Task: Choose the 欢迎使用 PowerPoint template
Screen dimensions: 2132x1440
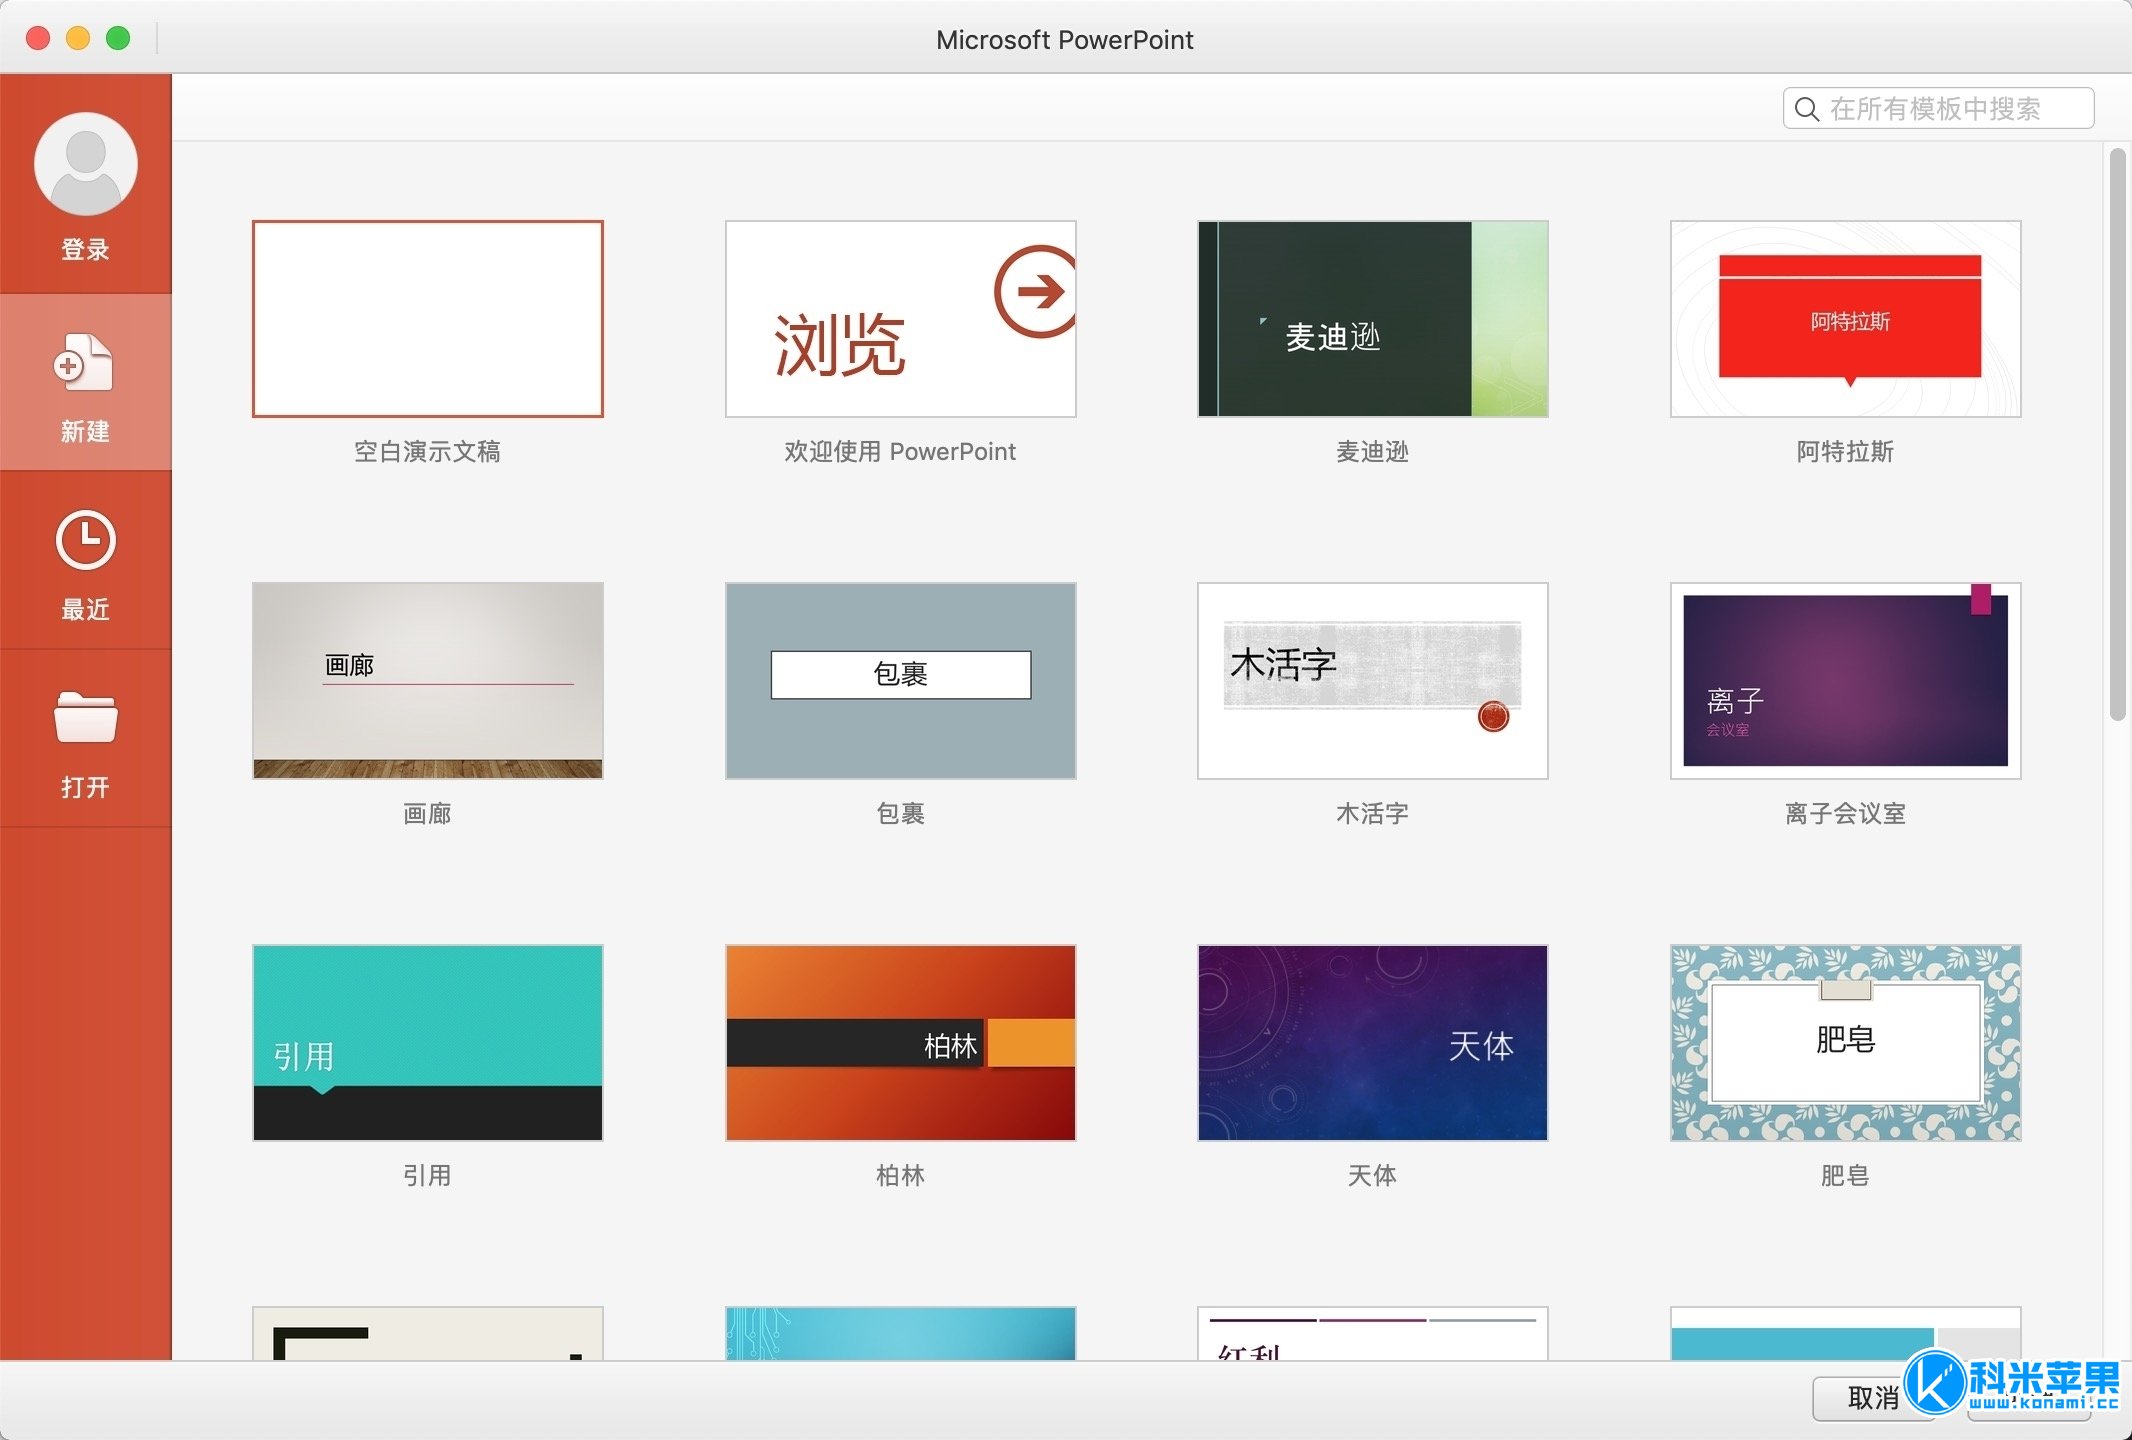Action: pyautogui.click(x=901, y=319)
